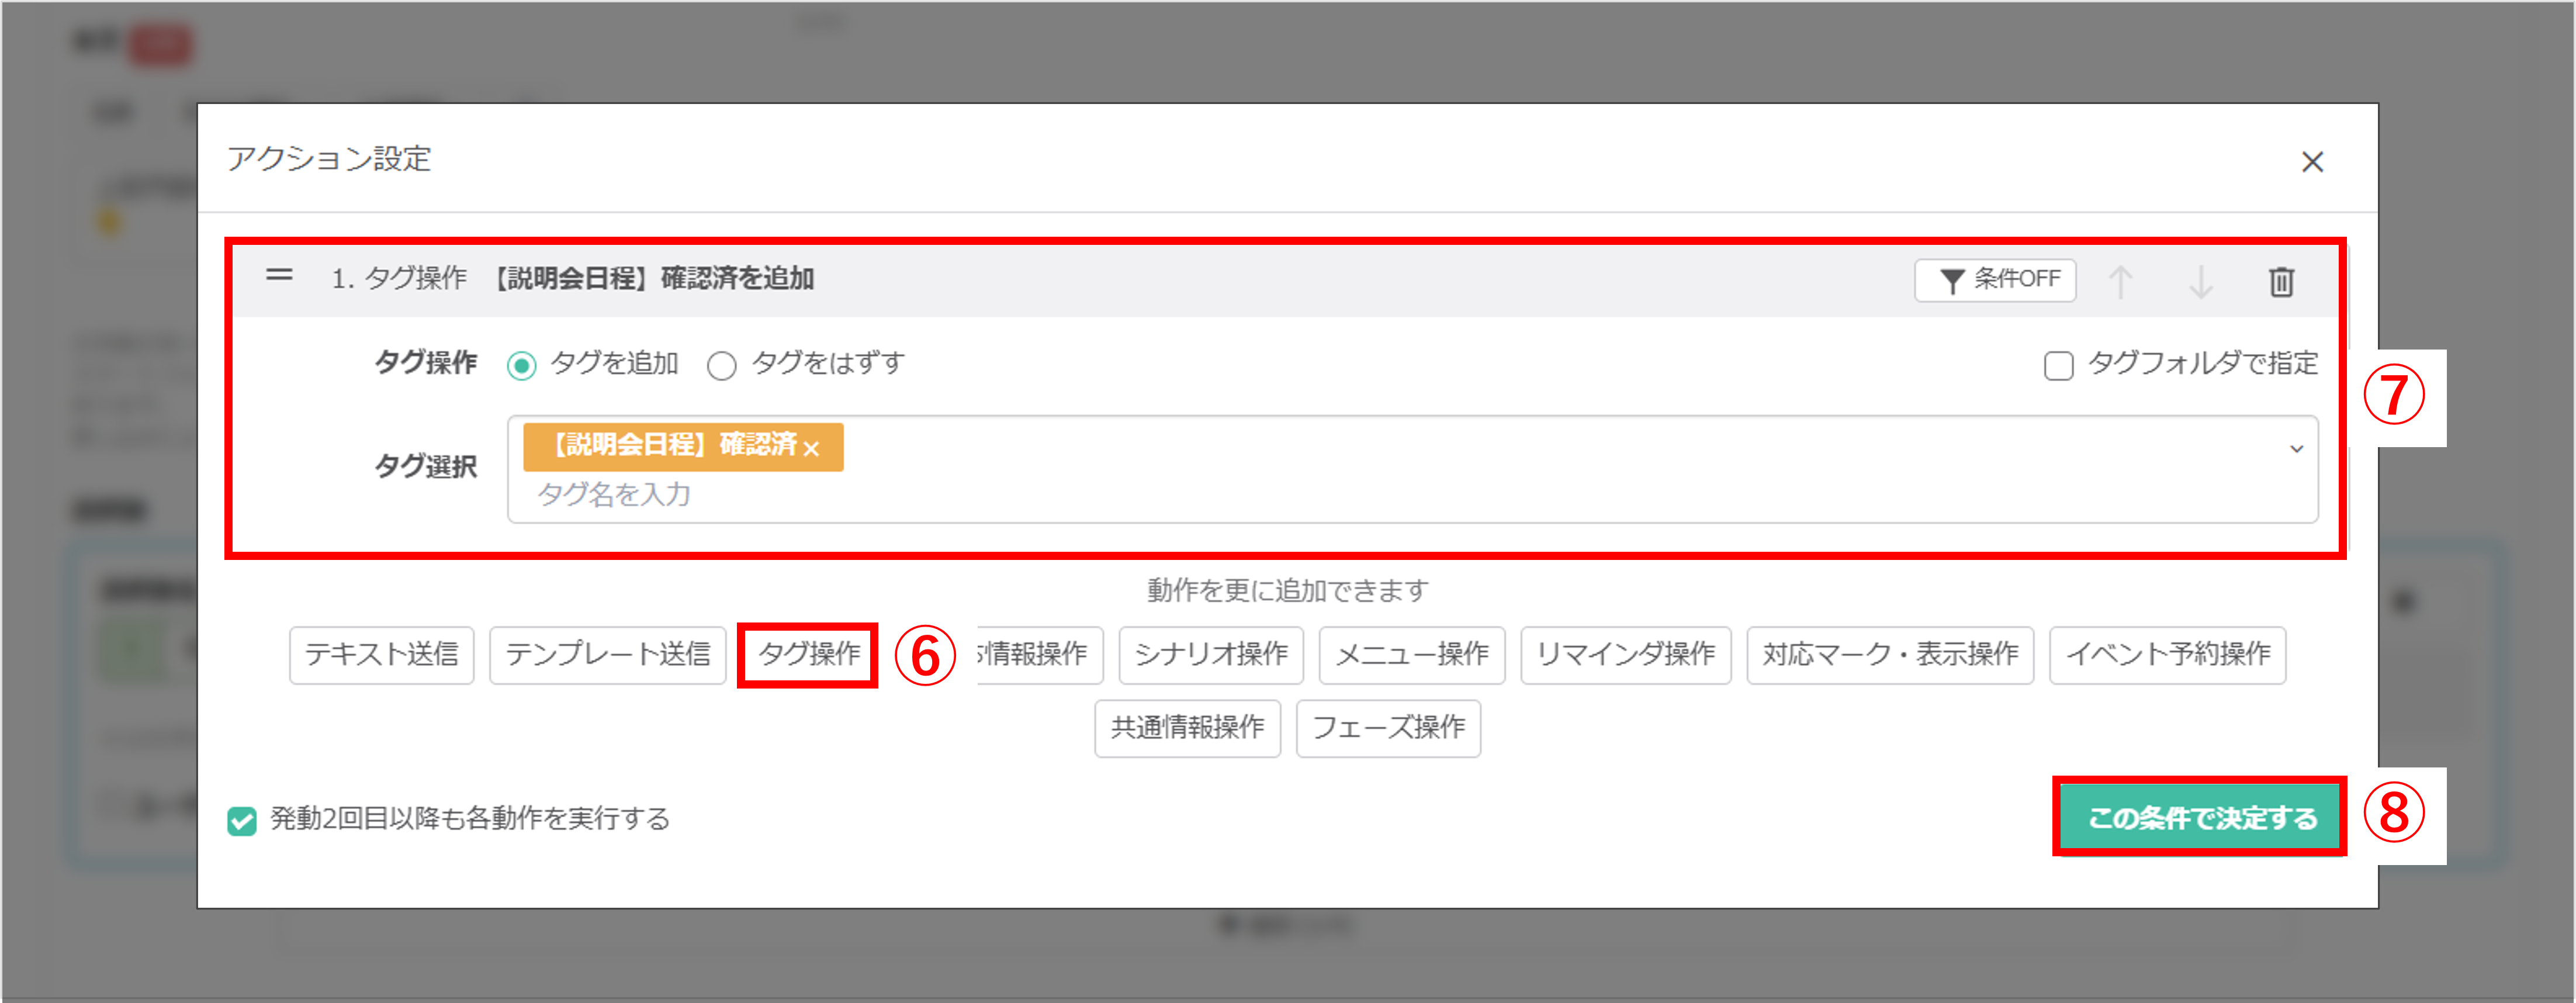Add a テキスト送信 action
The image size is (2576, 1003).
pyautogui.click(x=381, y=655)
